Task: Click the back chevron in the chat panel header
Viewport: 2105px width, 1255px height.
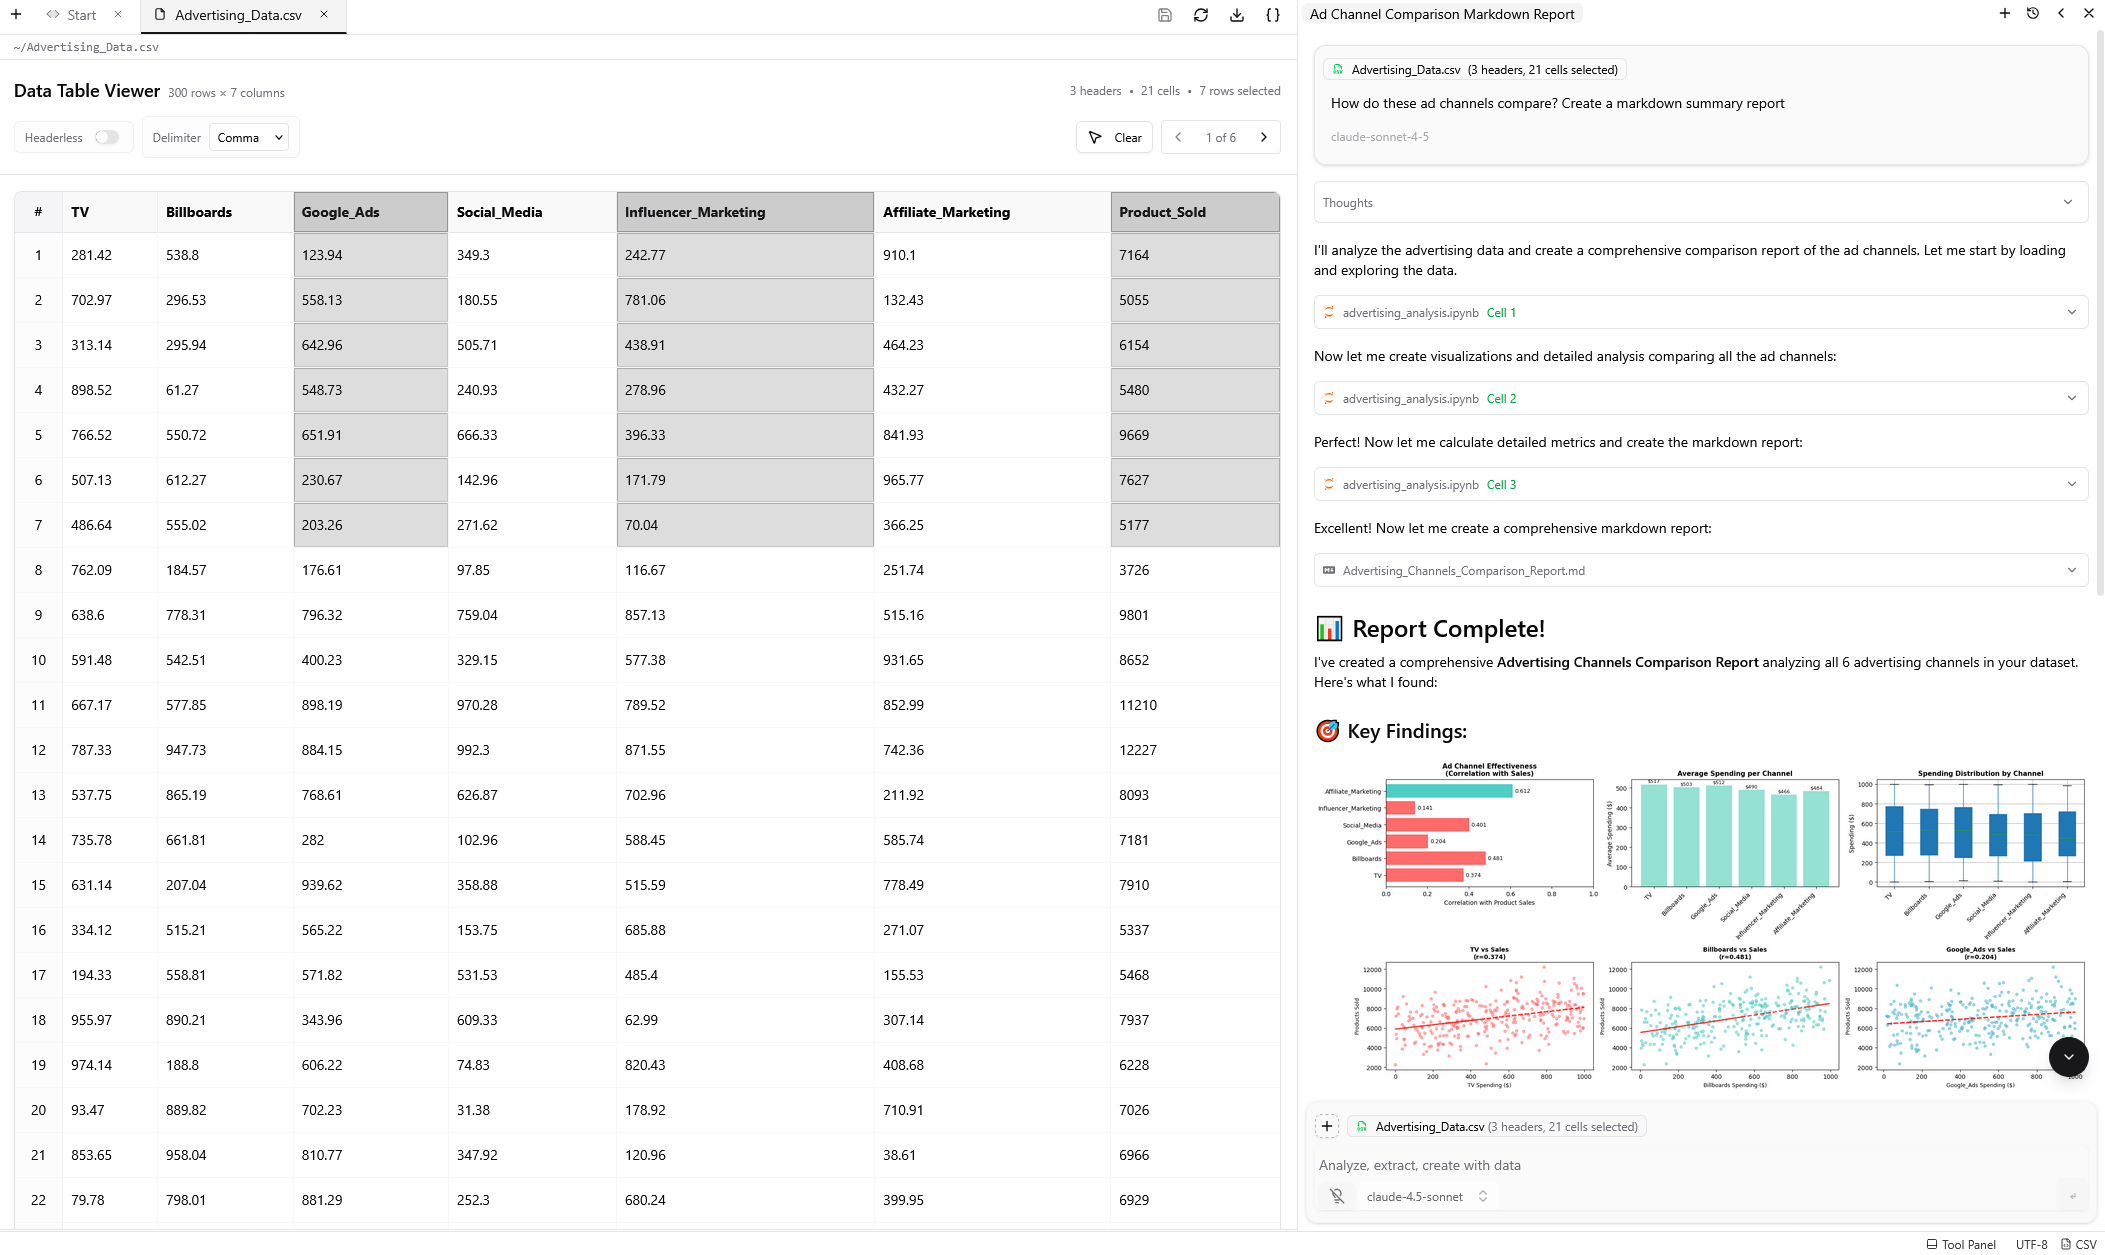Action: pos(2061,14)
